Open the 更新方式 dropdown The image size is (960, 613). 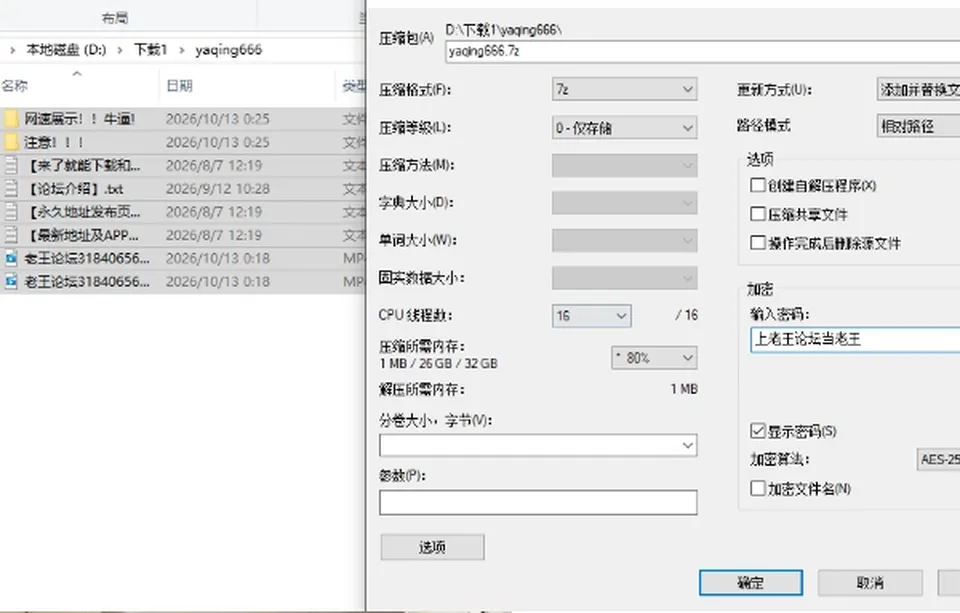918,90
